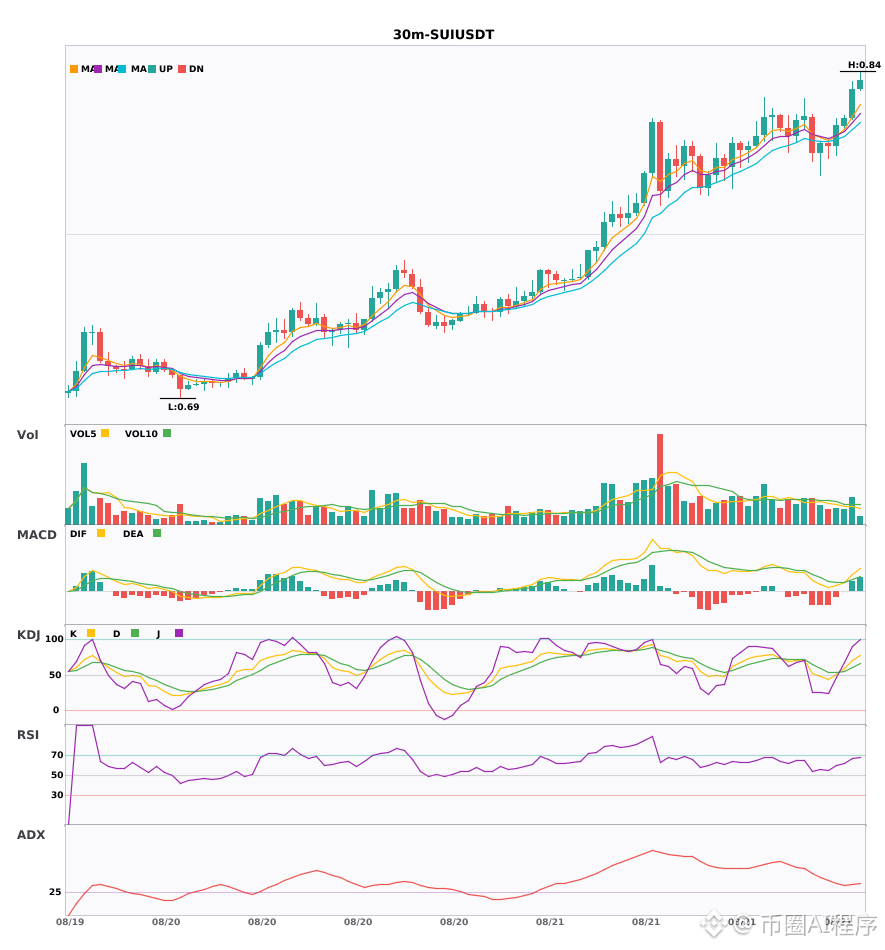Click the green UP legend swatch
Image resolution: width=885 pixels, height=950 pixels.
pyautogui.click(x=152, y=69)
